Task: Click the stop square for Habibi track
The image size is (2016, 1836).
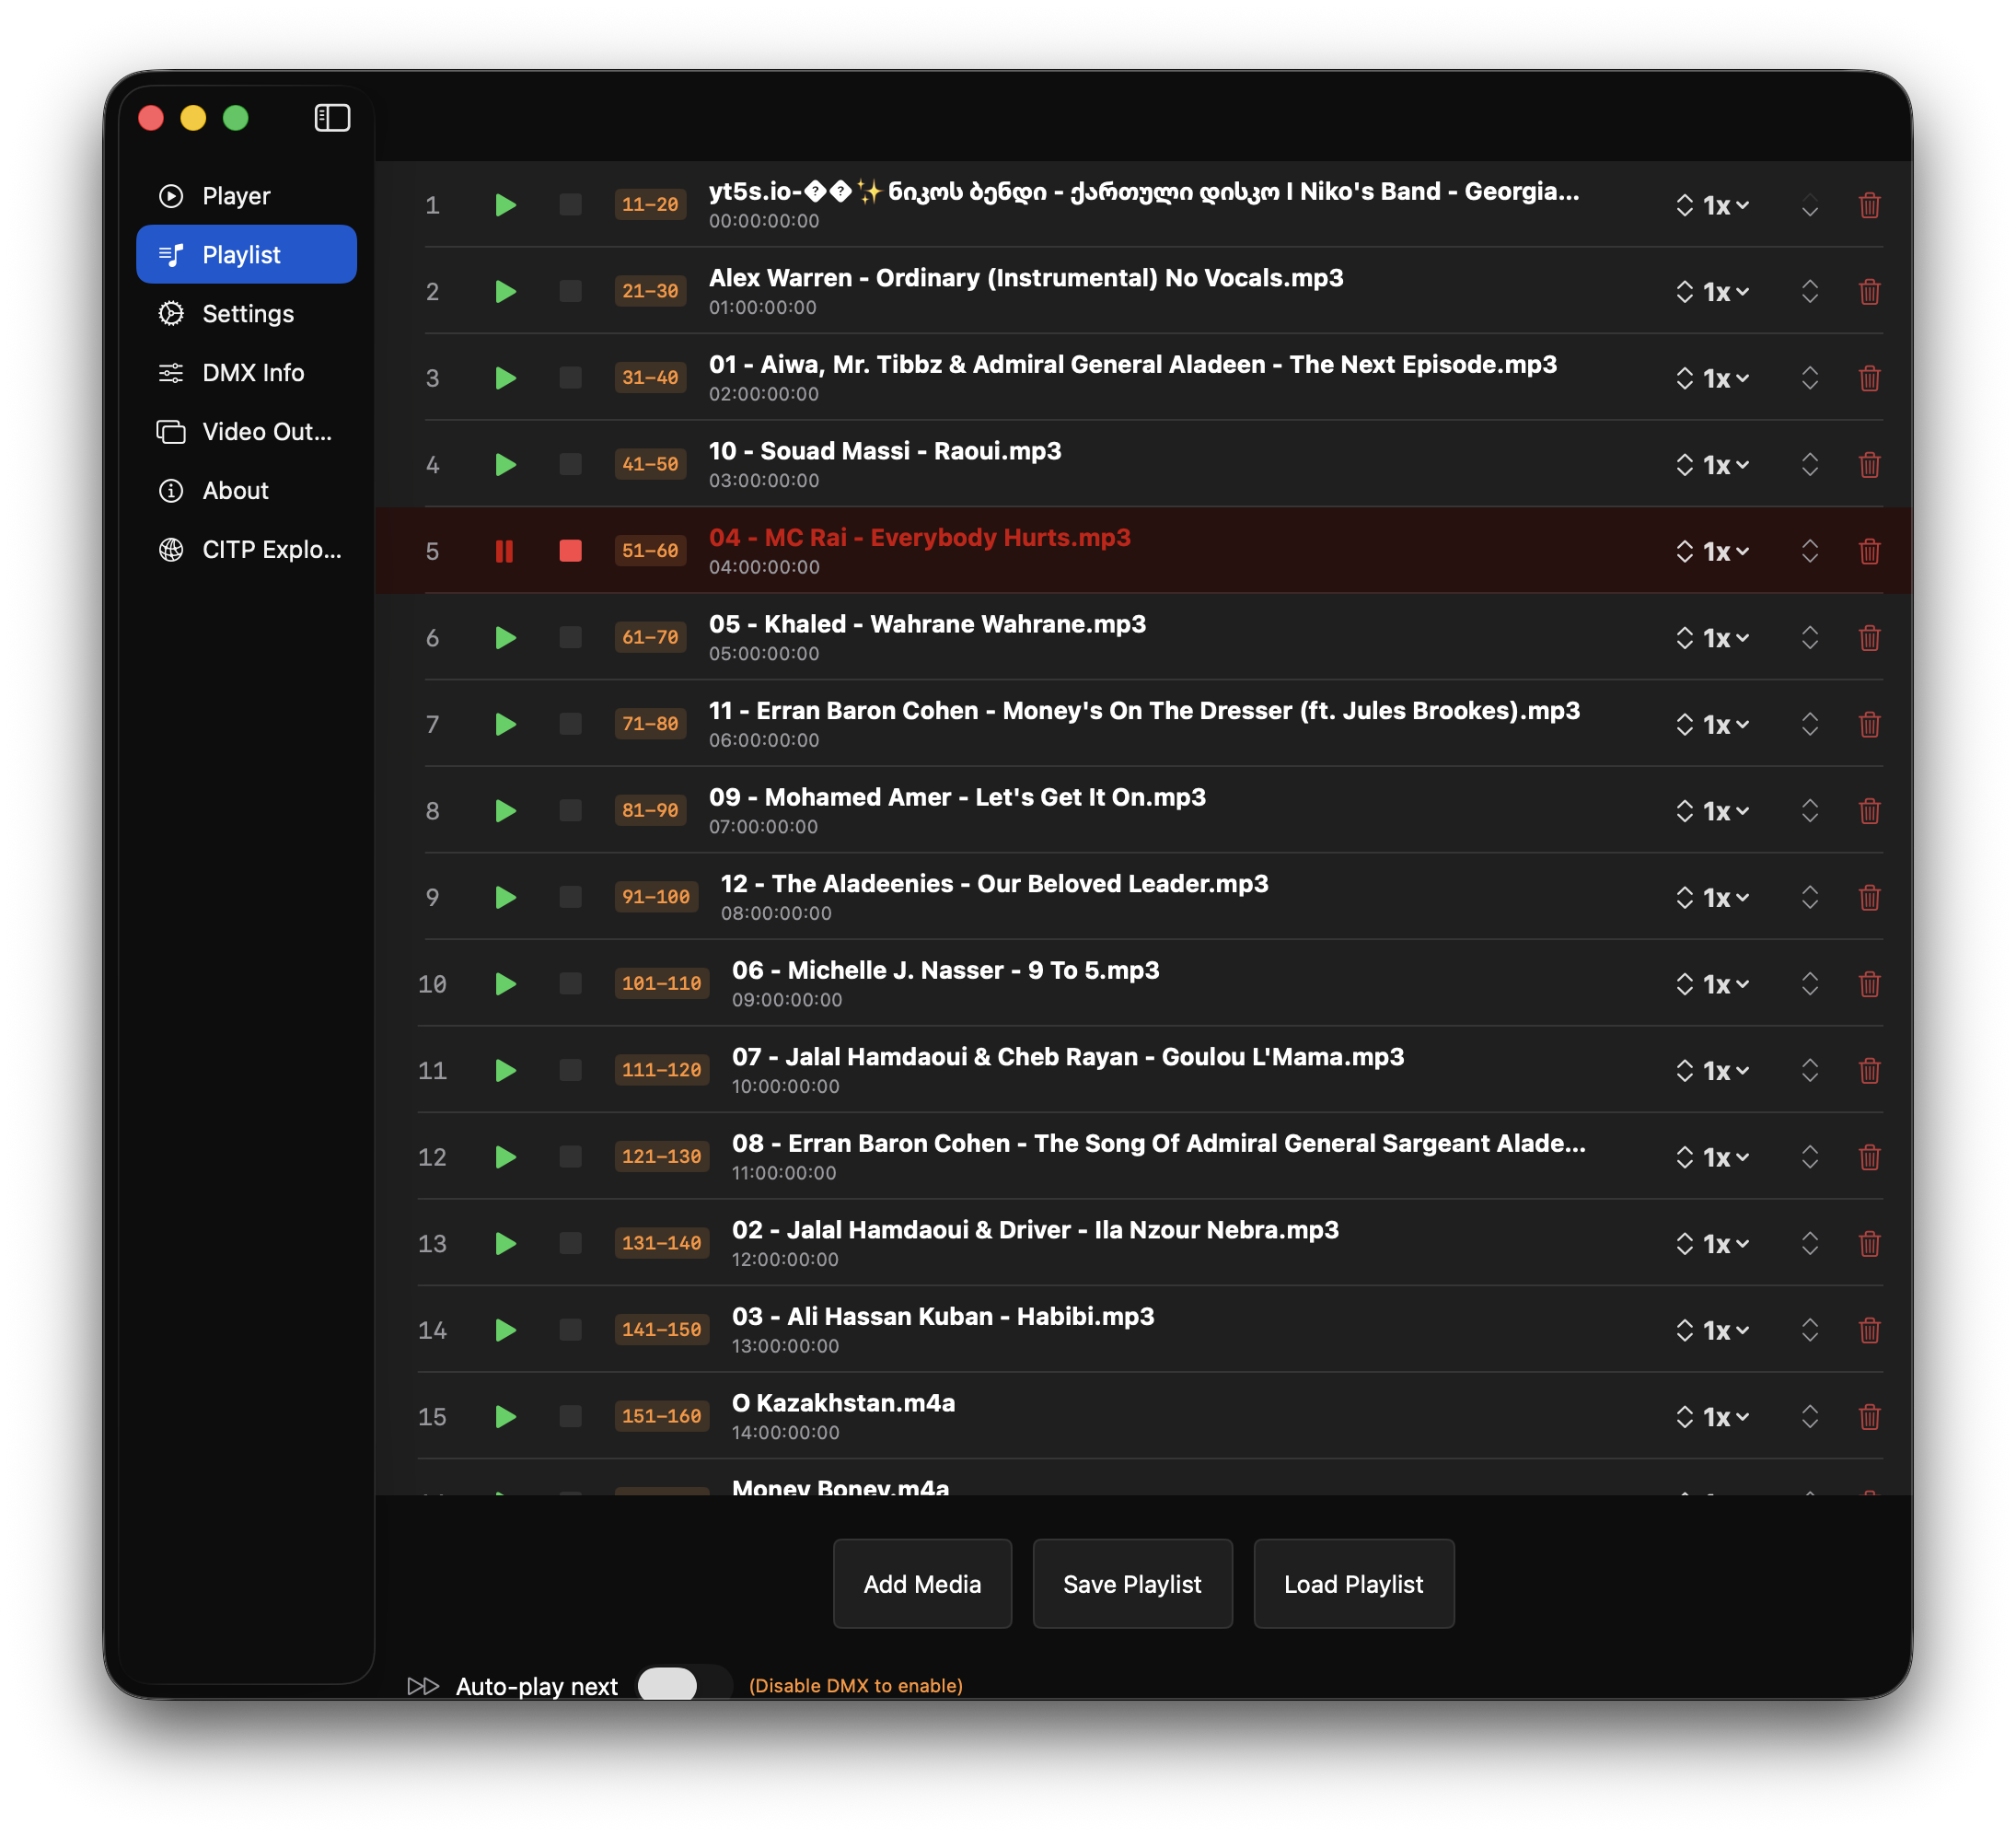Action: coord(570,1329)
